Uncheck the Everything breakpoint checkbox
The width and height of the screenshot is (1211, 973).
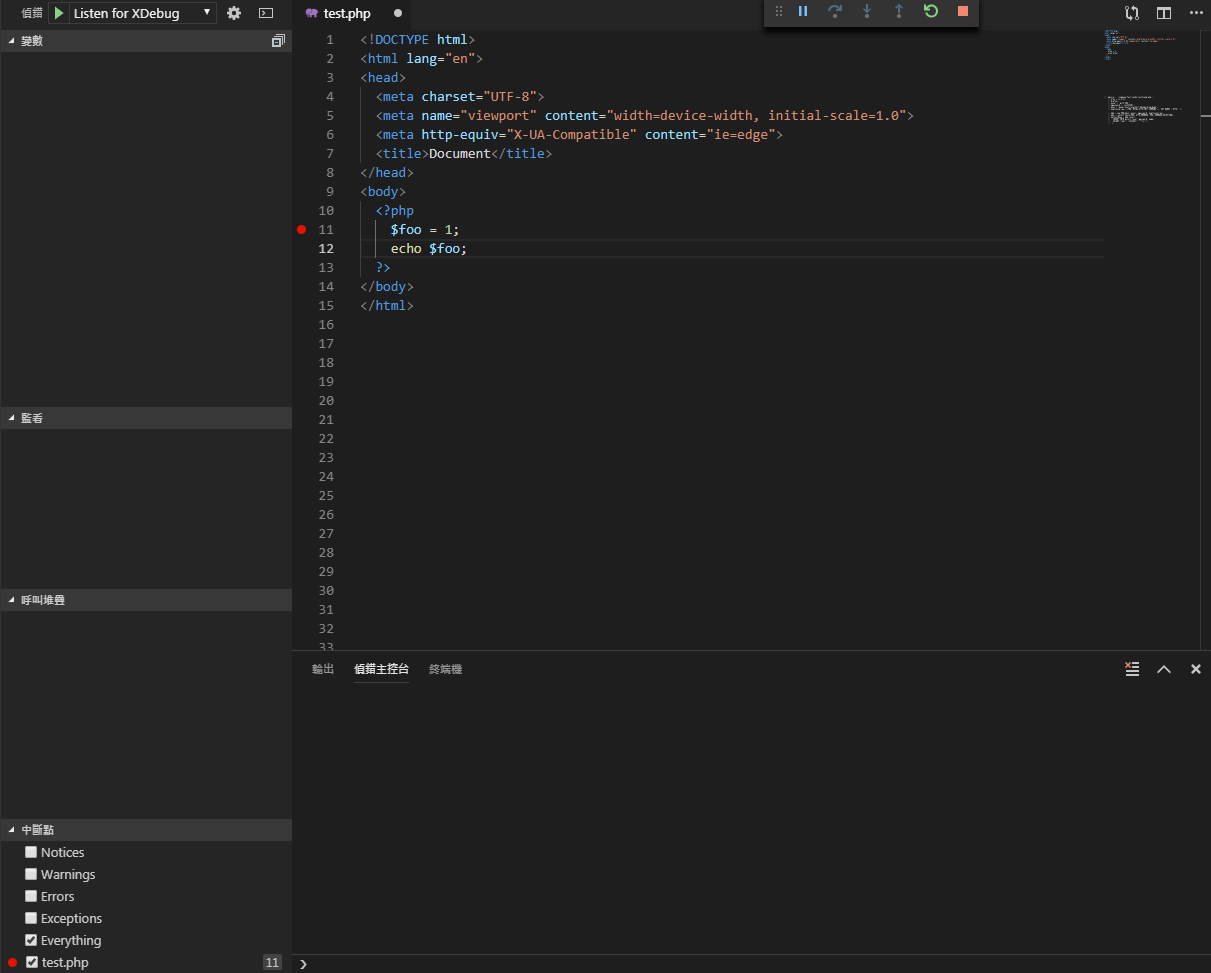[x=31, y=940]
